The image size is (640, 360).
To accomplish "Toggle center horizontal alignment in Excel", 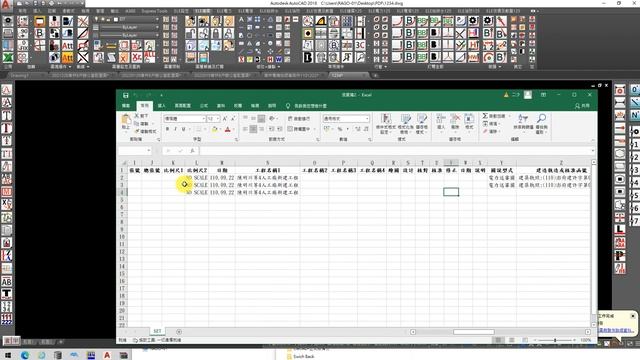I will [x=253, y=129].
